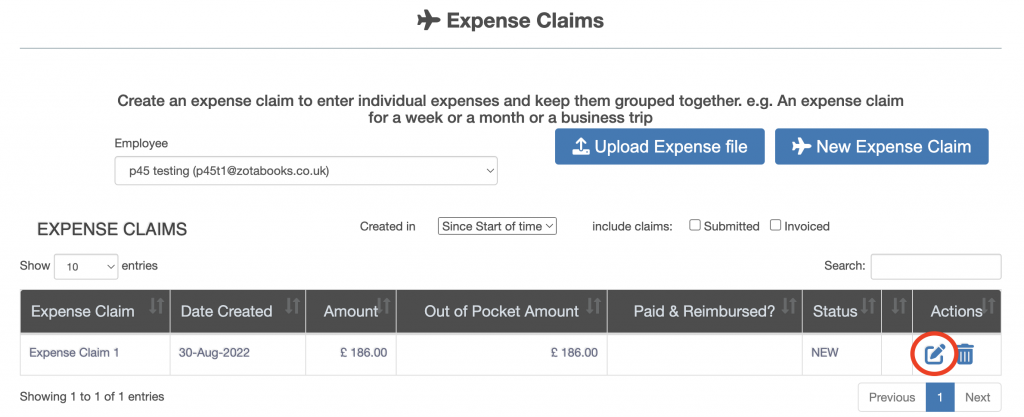The image size is (1024, 417).
Task: Click the Previous pagination button
Action: coord(891,397)
